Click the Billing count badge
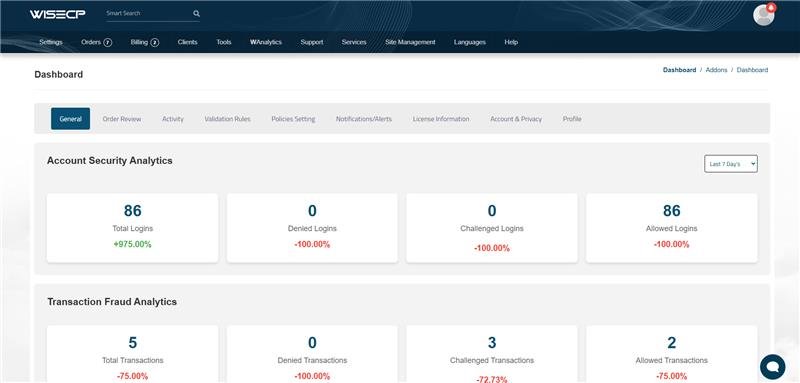Screen dimensions: 800x383 155,42
